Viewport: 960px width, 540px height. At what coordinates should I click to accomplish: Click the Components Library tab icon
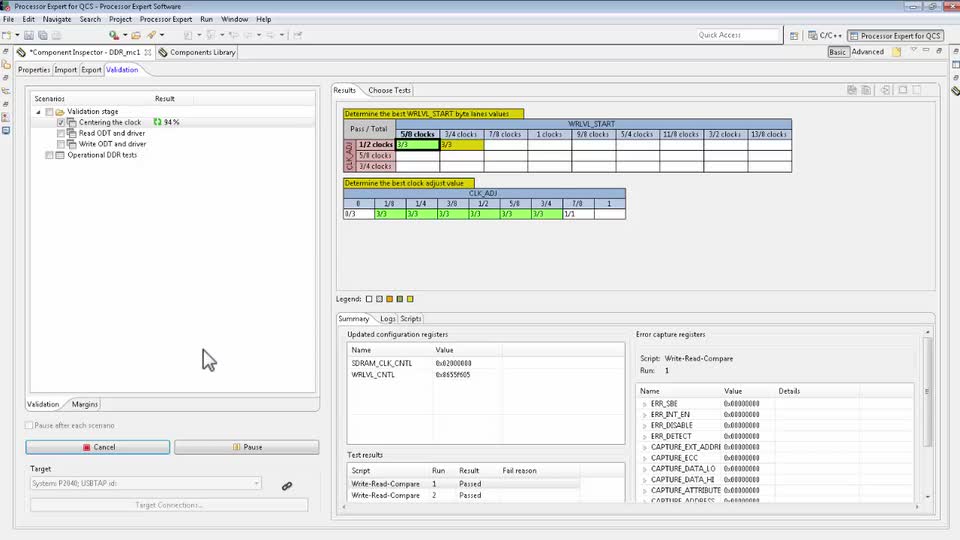tap(163, 52)
